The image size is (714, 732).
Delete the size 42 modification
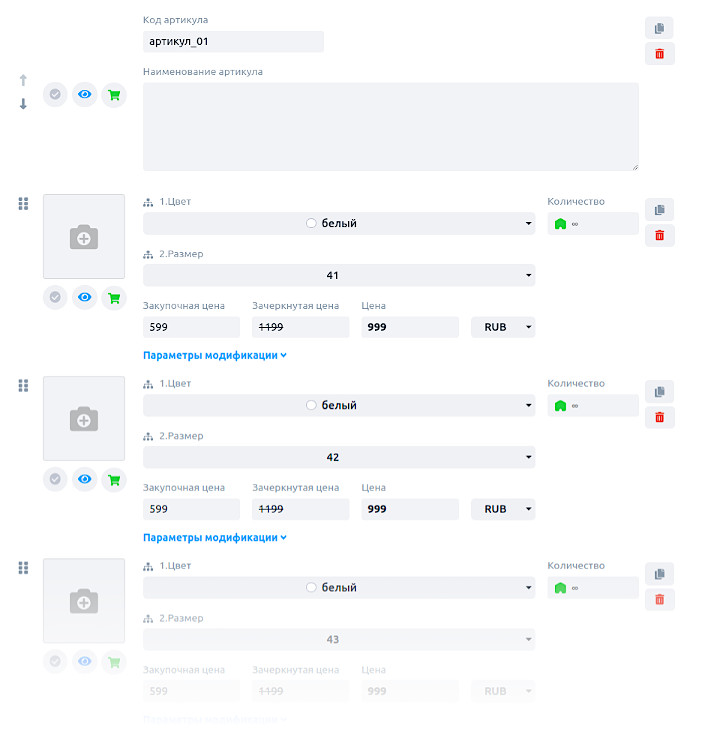[659, 418]
